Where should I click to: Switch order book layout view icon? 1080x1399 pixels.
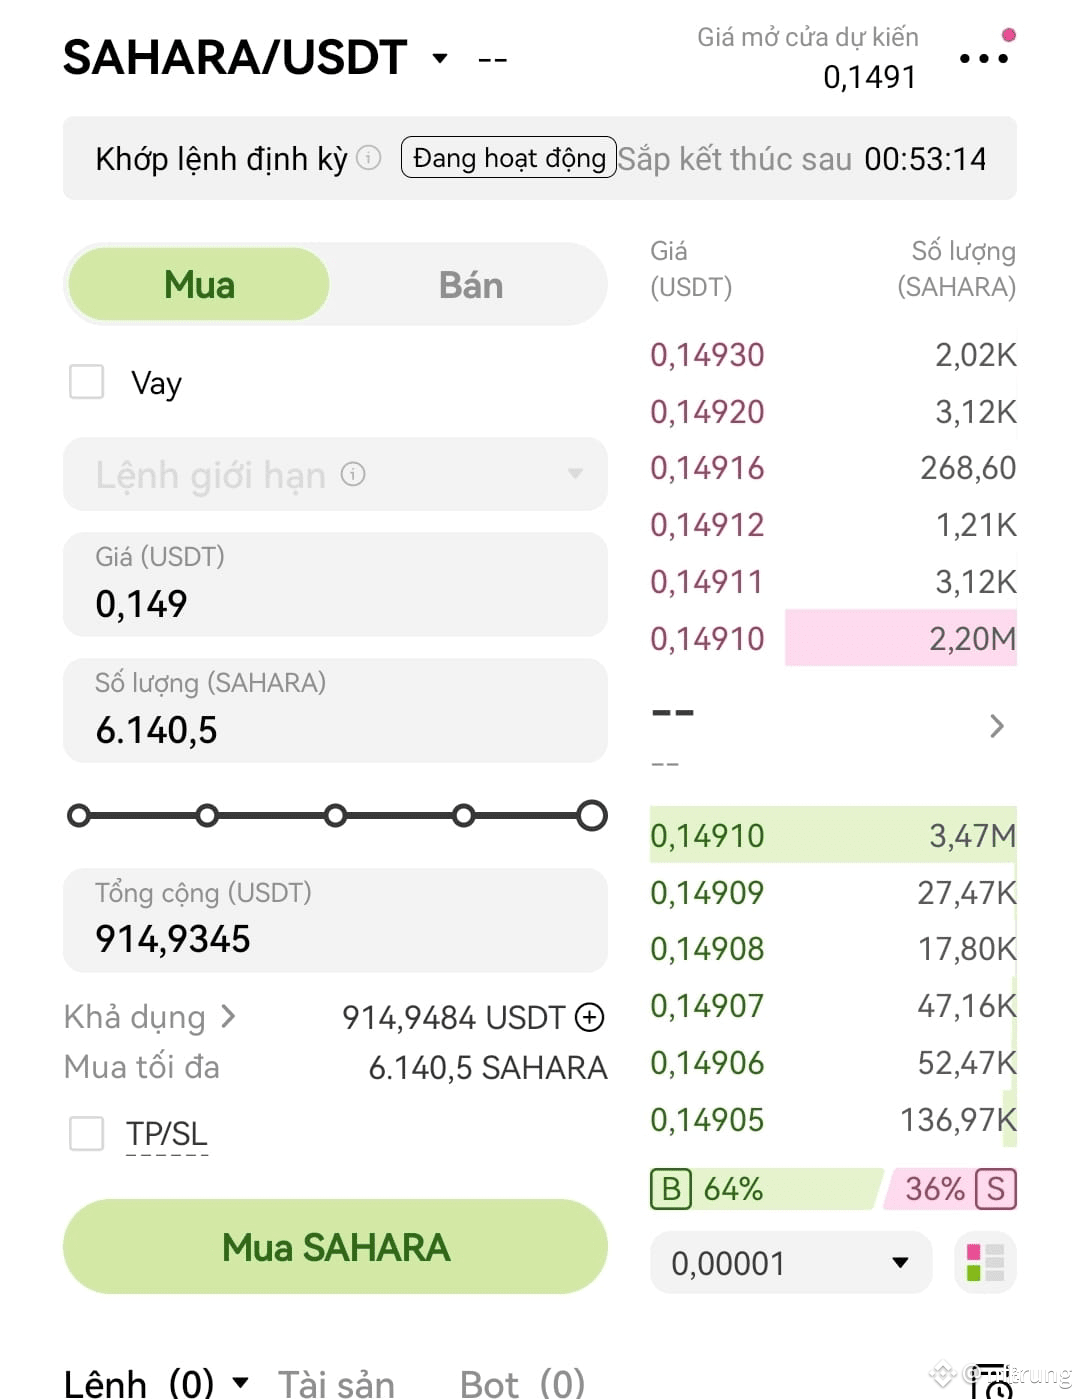[985, 1262]
